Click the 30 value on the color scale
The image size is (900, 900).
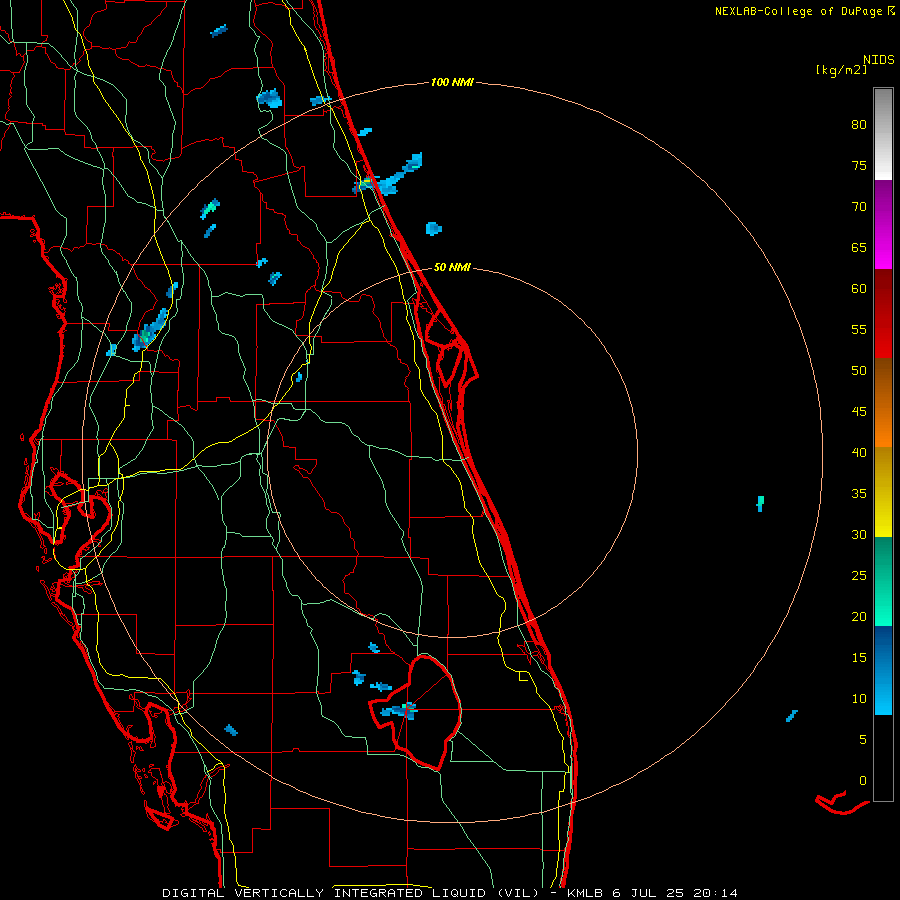[x=859, y=534]
